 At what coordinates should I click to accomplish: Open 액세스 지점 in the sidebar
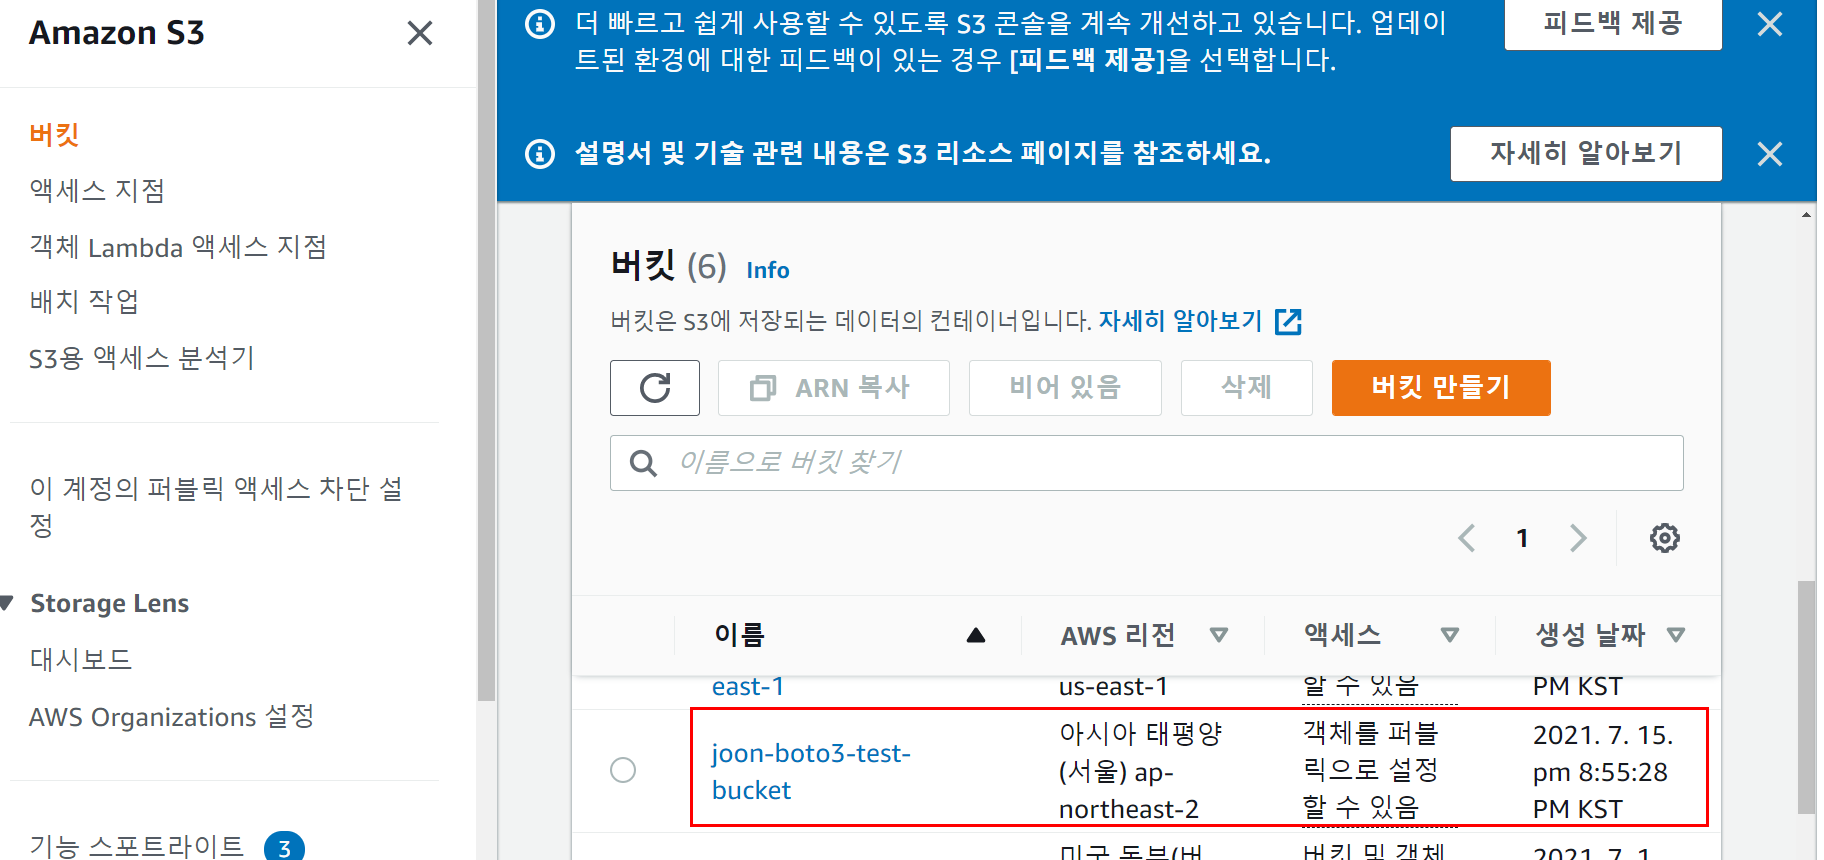pyautogui.click(x=97, y=191)
